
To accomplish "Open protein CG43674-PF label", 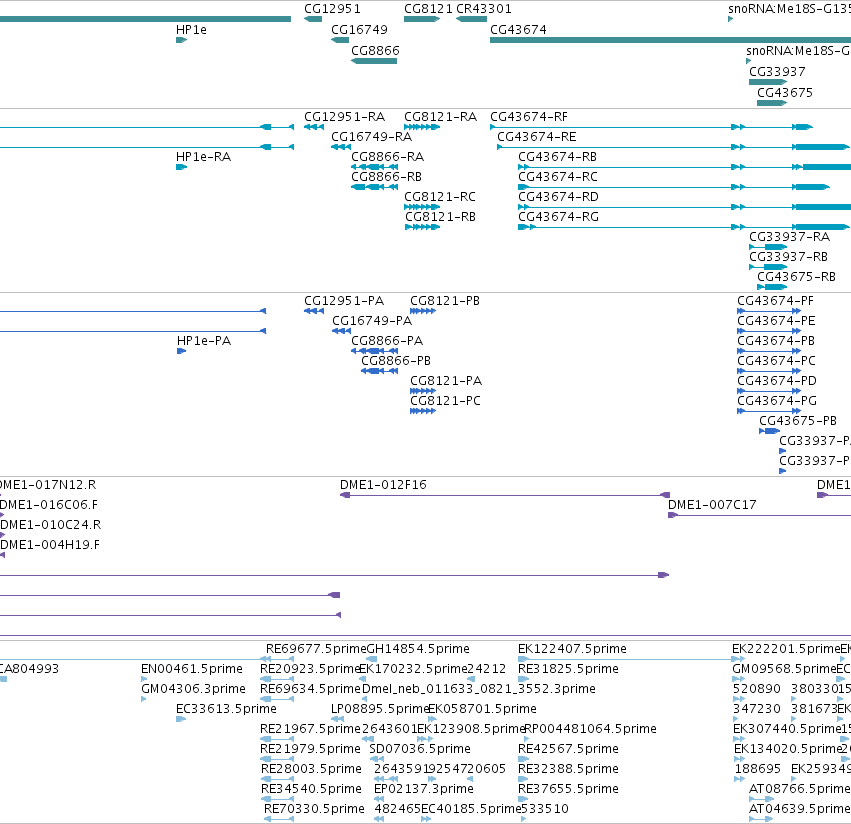I will click(775, 301).
